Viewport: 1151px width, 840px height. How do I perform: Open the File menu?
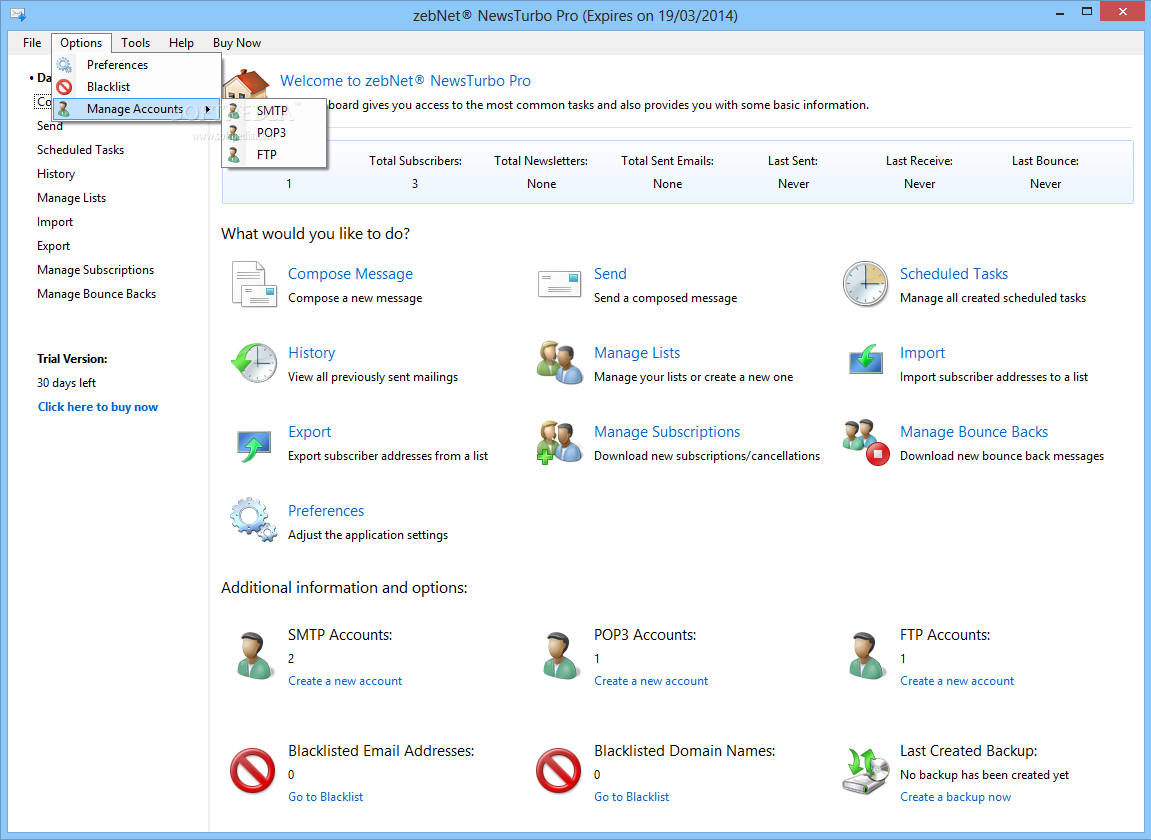coord(32,43)
